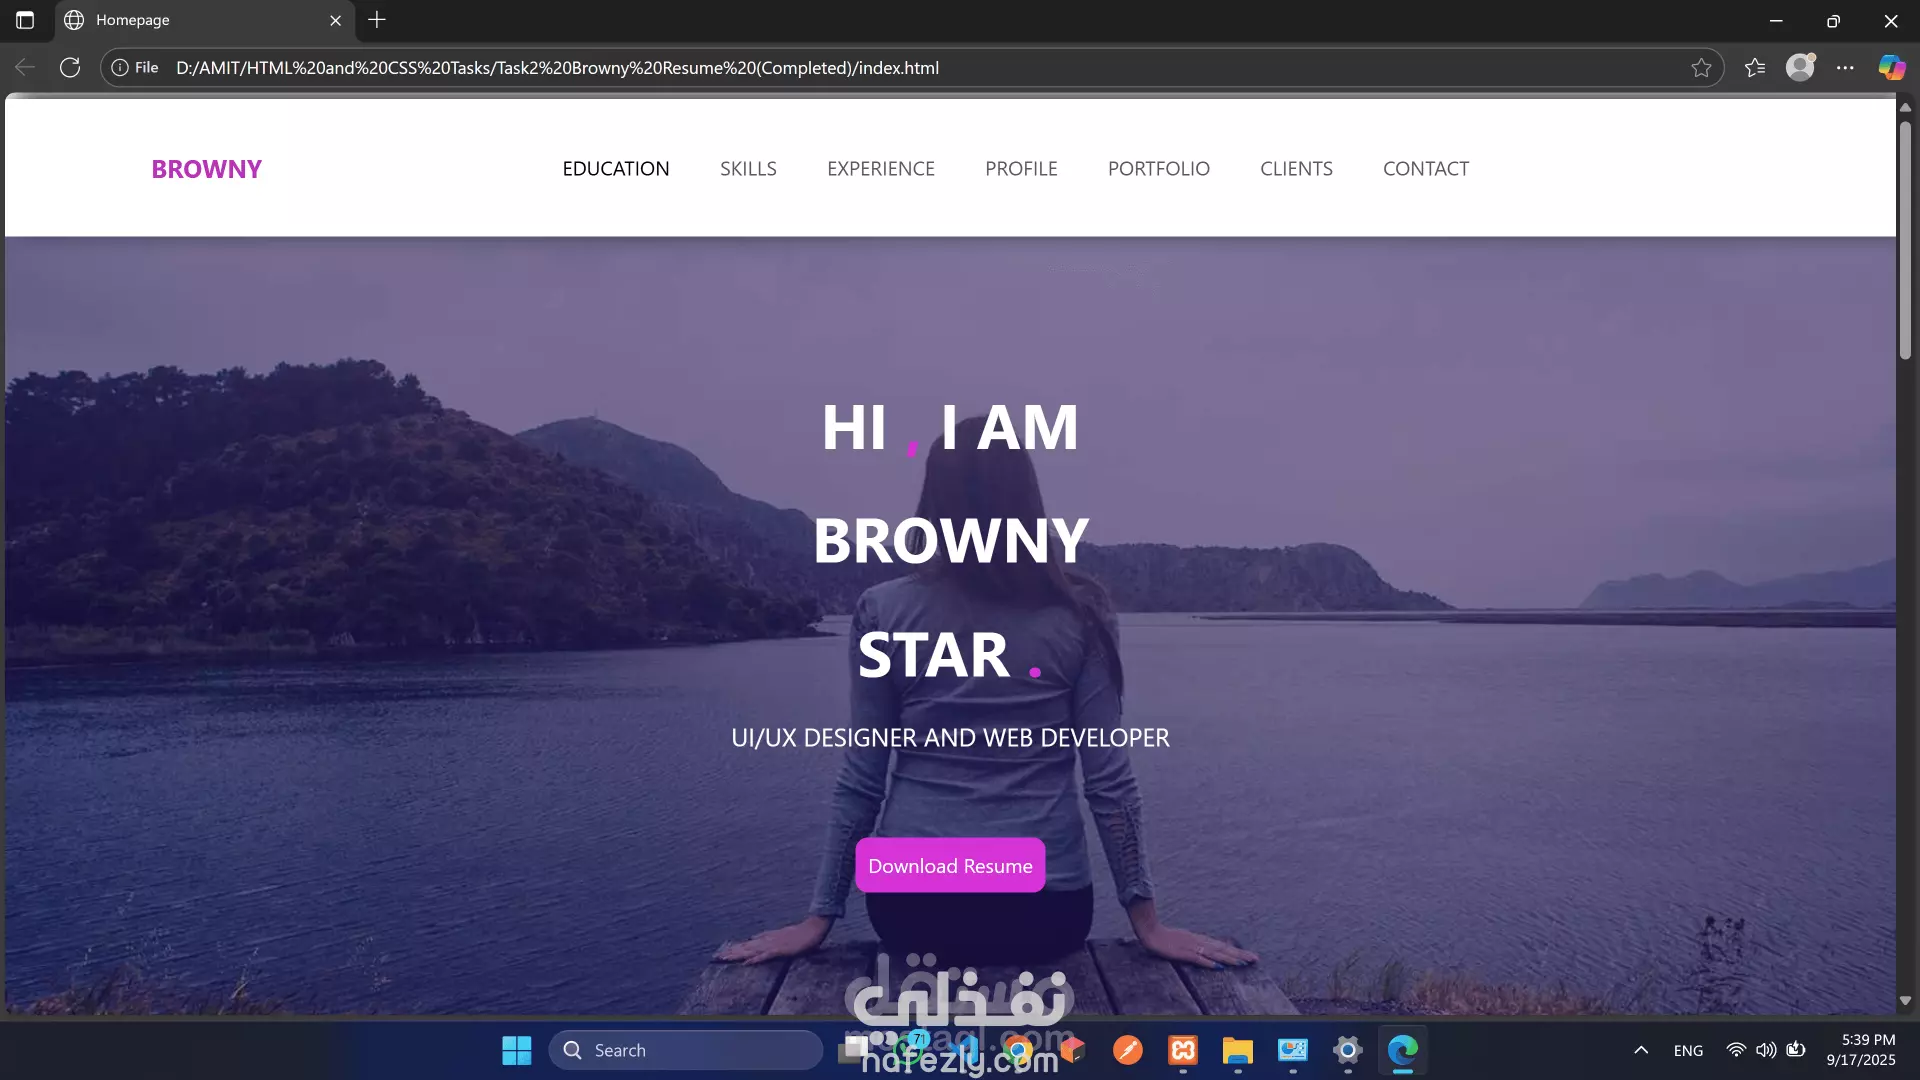Refresh the page with the reload icon
Screen dimensions: 1920x1080
click(70, 68)
